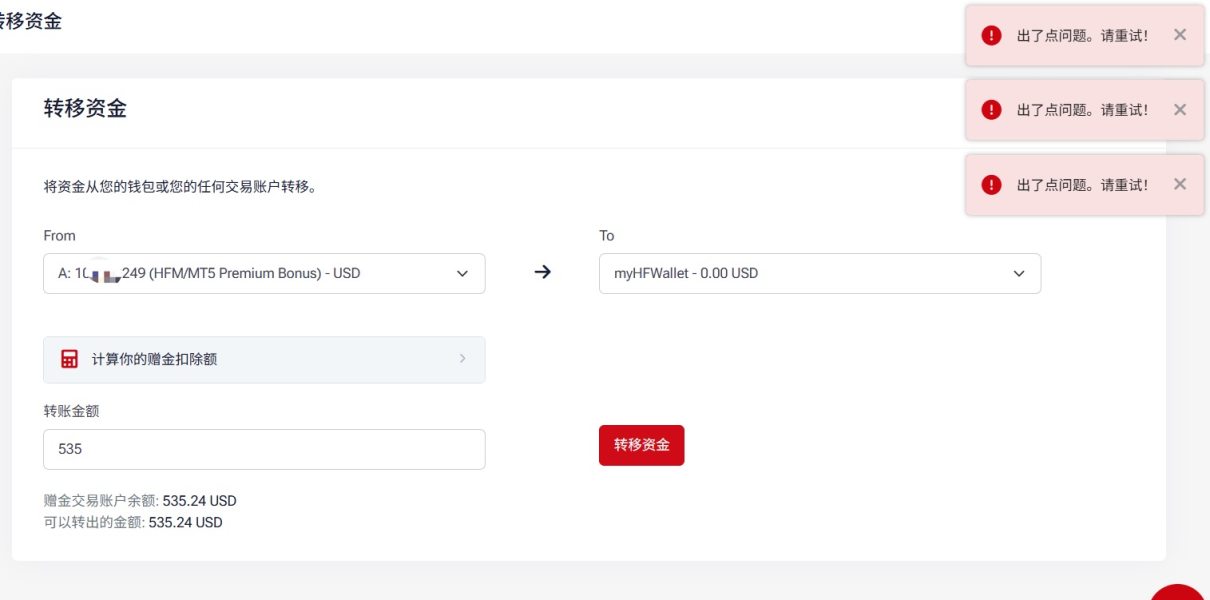Click the 转账金额 amount input field
Screen dimensions: 1210x600
click(x=264, y=450)
